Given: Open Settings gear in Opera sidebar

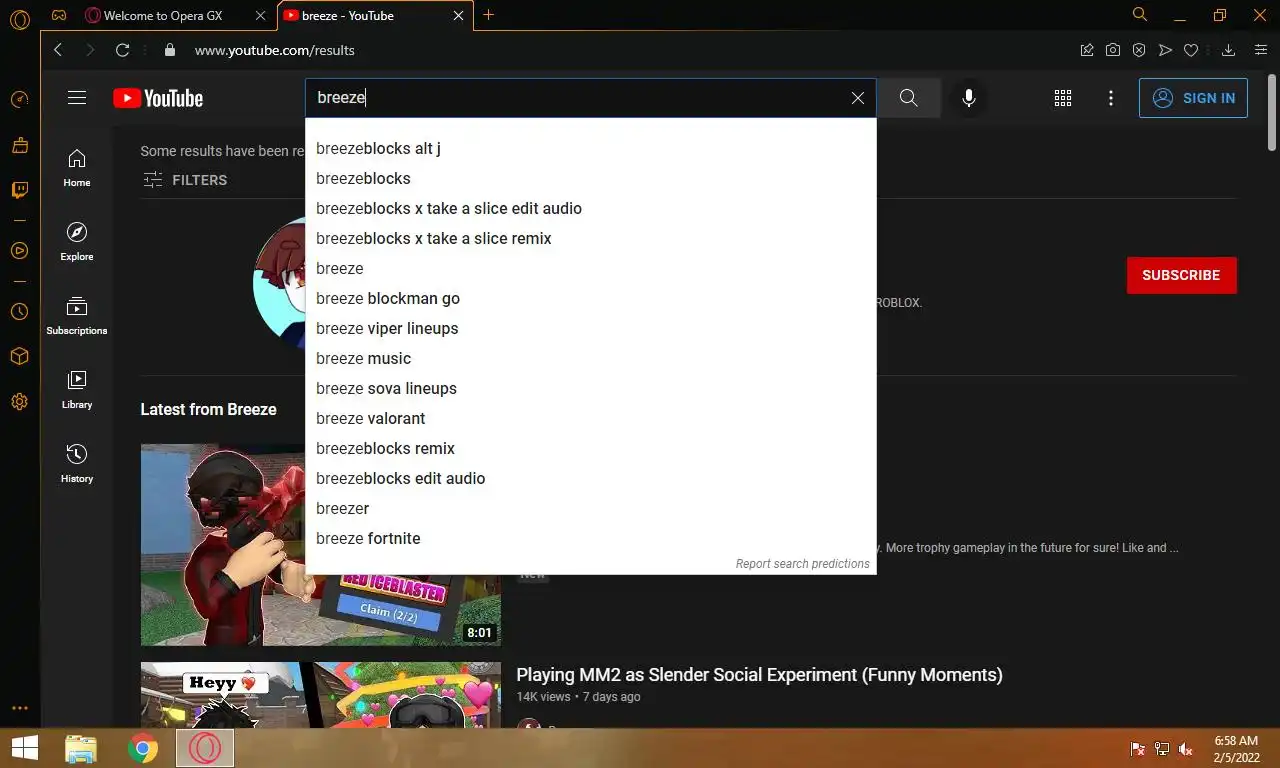Looking at the screenshot, I should coord(19,402).
